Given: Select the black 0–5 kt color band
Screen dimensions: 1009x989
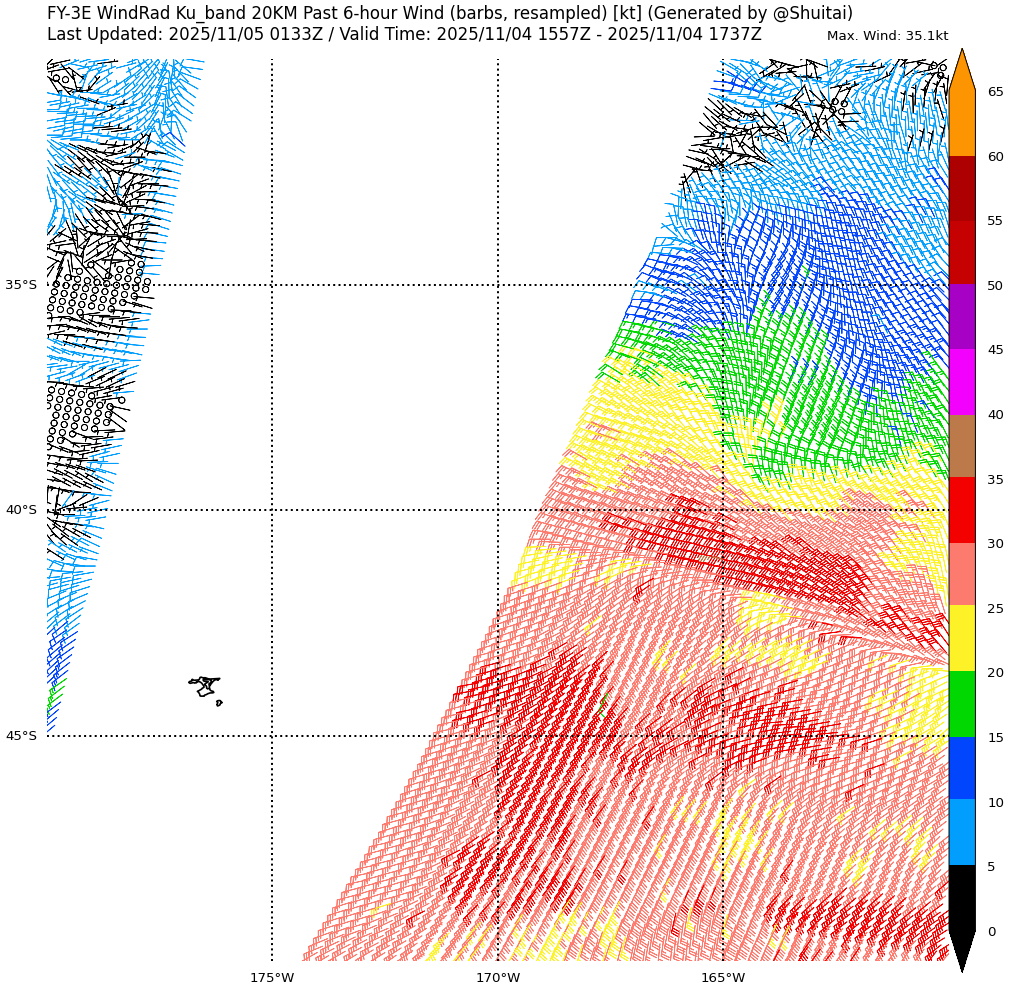Looking at the screenshot, I should [961, 898].
